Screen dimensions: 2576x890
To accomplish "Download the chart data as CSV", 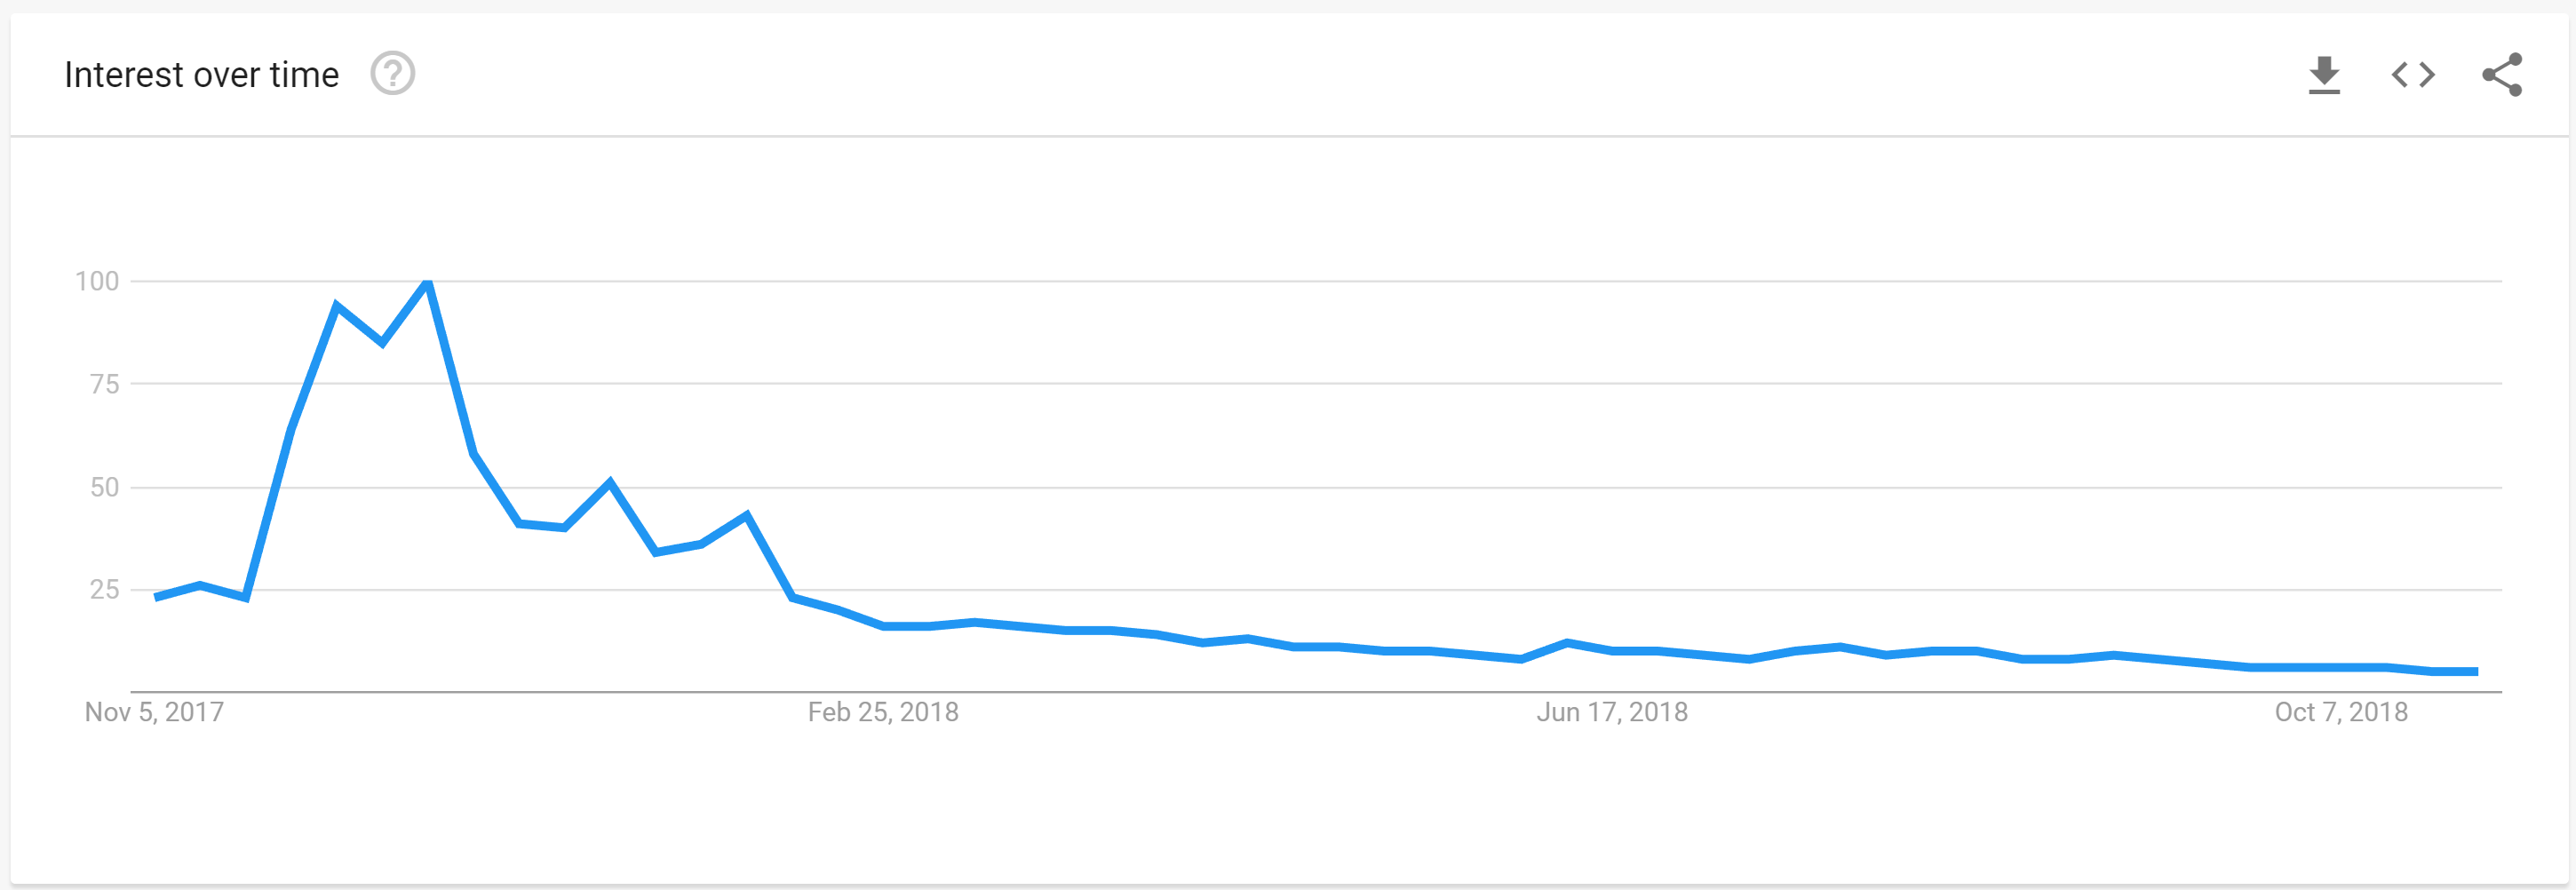I will point(2324,75).
